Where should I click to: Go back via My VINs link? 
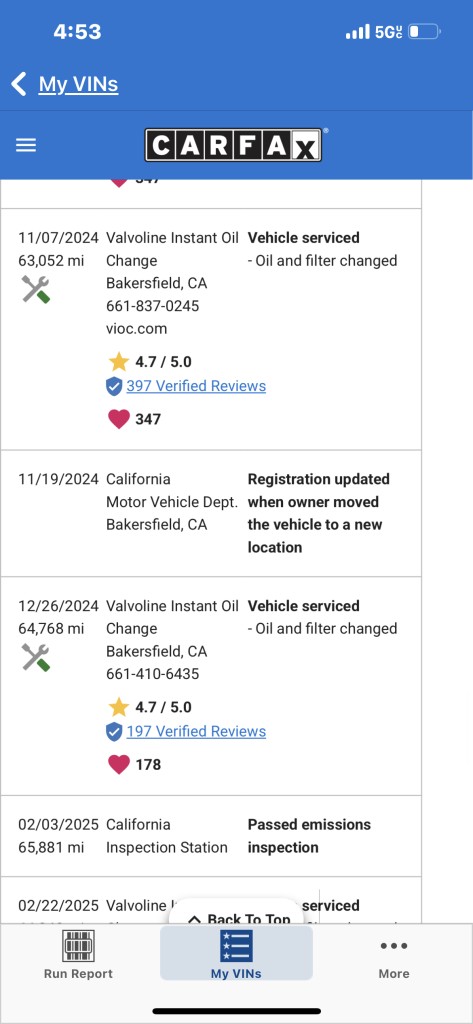(78, 84)
